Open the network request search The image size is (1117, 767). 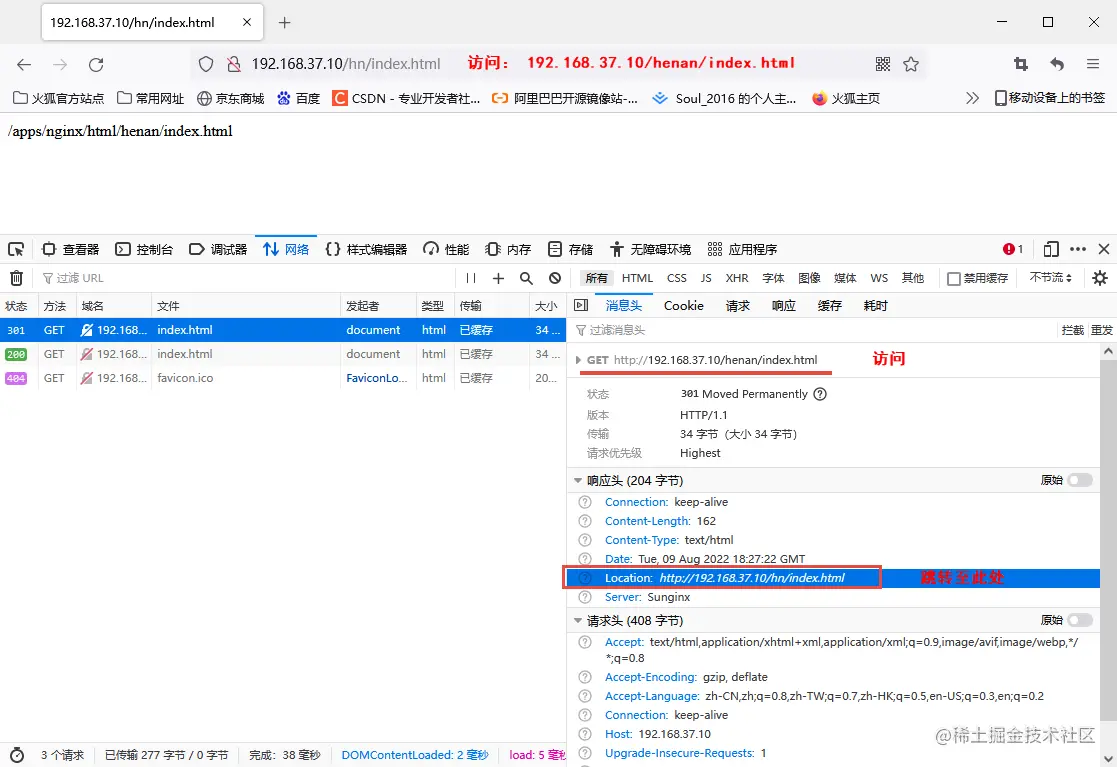[x=526, y=278]
